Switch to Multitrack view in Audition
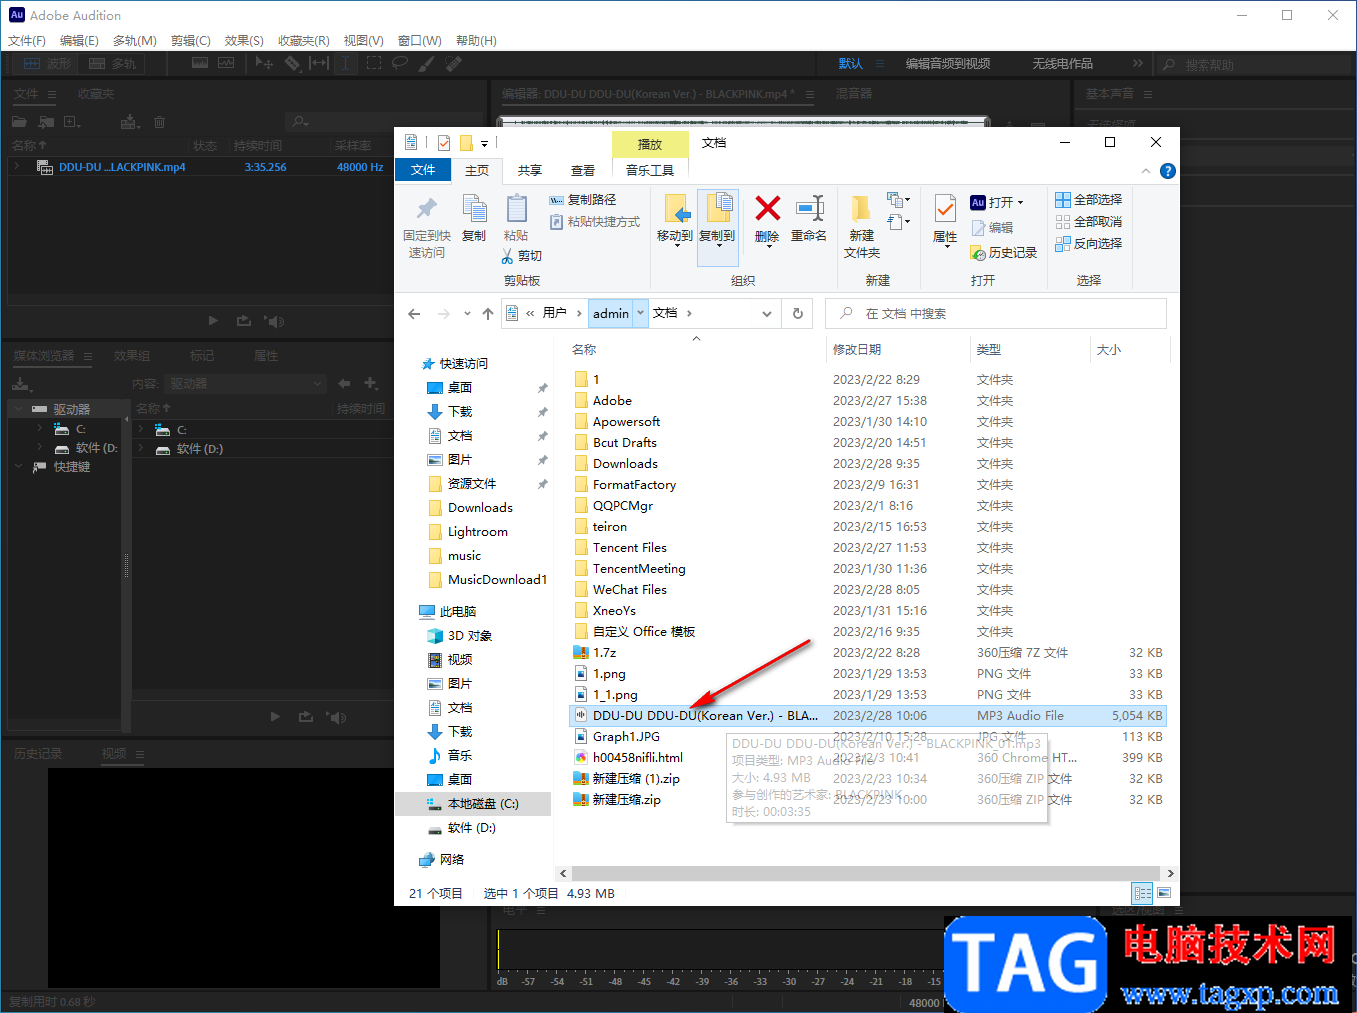 112,63
